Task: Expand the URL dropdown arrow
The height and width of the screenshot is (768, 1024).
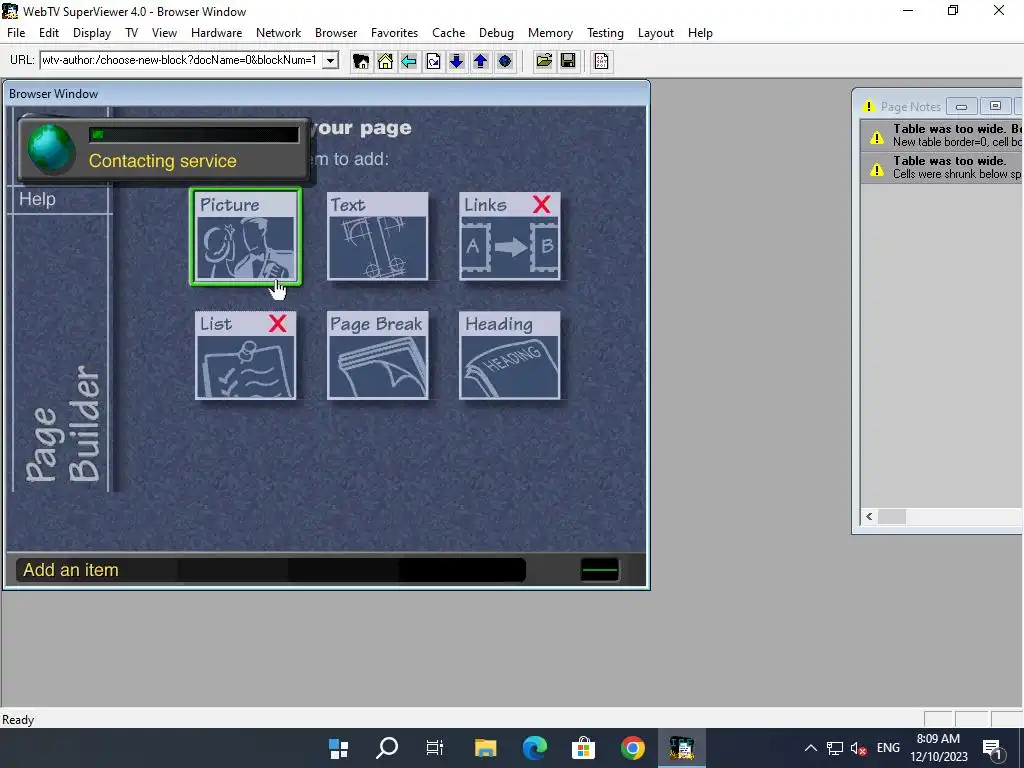Action: pyautogui.click(x=330, y=61)
